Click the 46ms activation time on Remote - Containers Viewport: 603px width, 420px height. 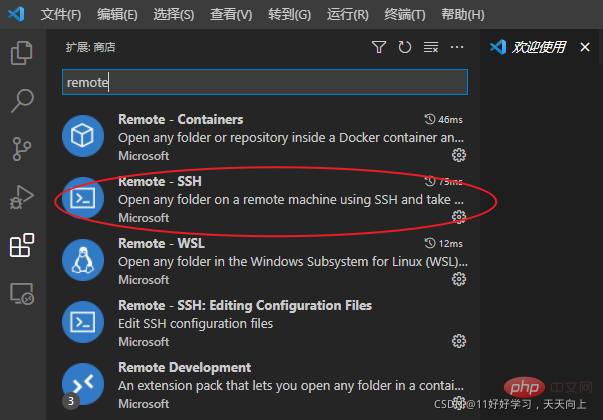click(443, 120)
